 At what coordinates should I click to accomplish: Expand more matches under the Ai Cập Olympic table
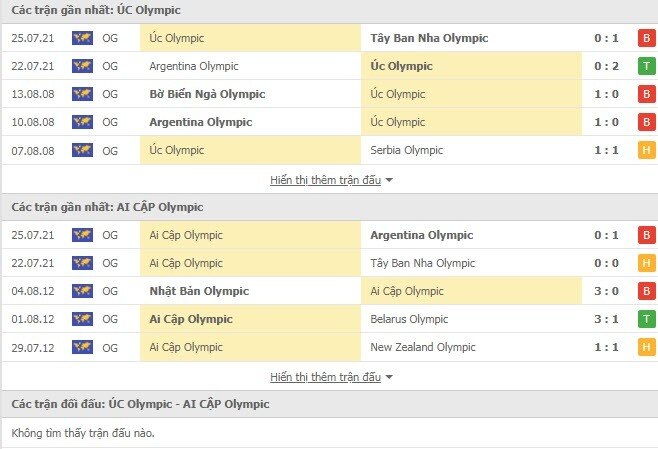331,377
